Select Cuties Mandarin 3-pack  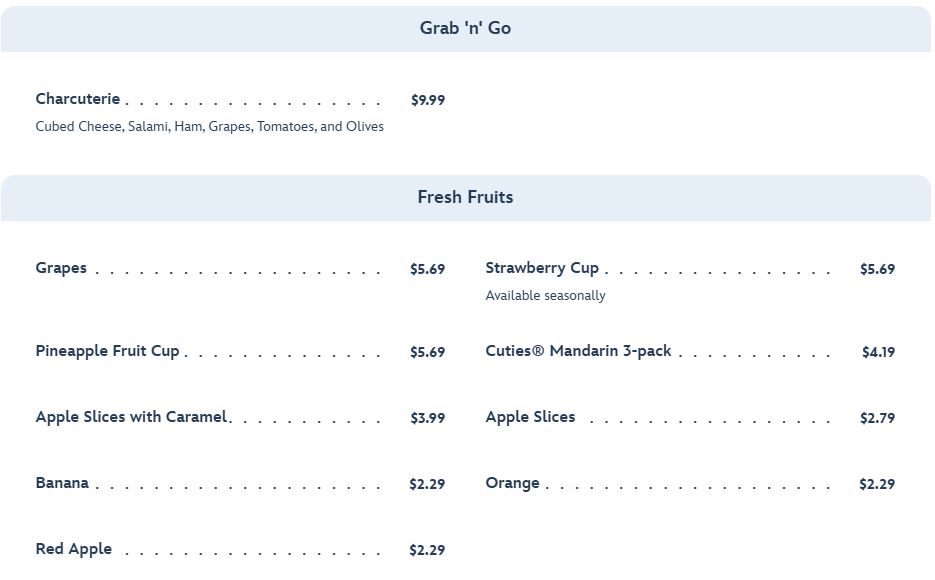coord(578,351)
